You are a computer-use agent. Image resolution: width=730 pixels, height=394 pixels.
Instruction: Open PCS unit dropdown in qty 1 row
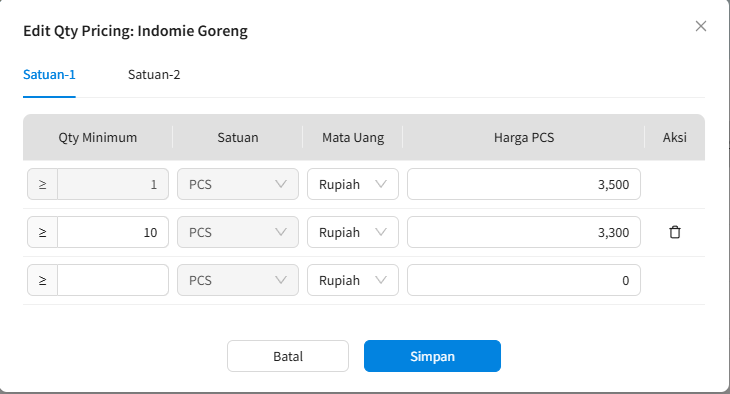(x=238, y=184)
